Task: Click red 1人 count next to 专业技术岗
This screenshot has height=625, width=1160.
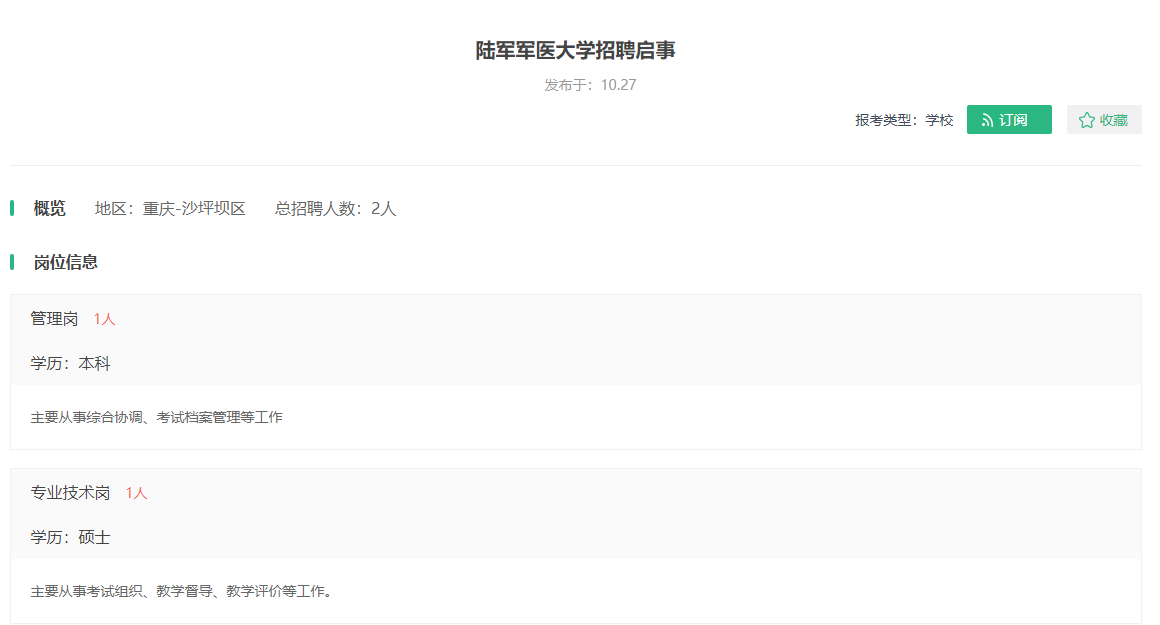Action: [x=136, y=493]
